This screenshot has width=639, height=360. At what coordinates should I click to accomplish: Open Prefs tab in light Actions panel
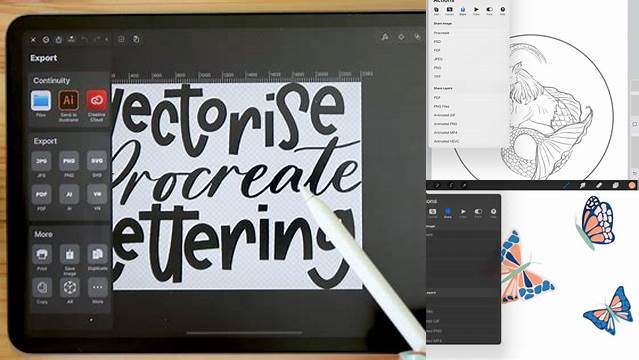pos(489,11)
